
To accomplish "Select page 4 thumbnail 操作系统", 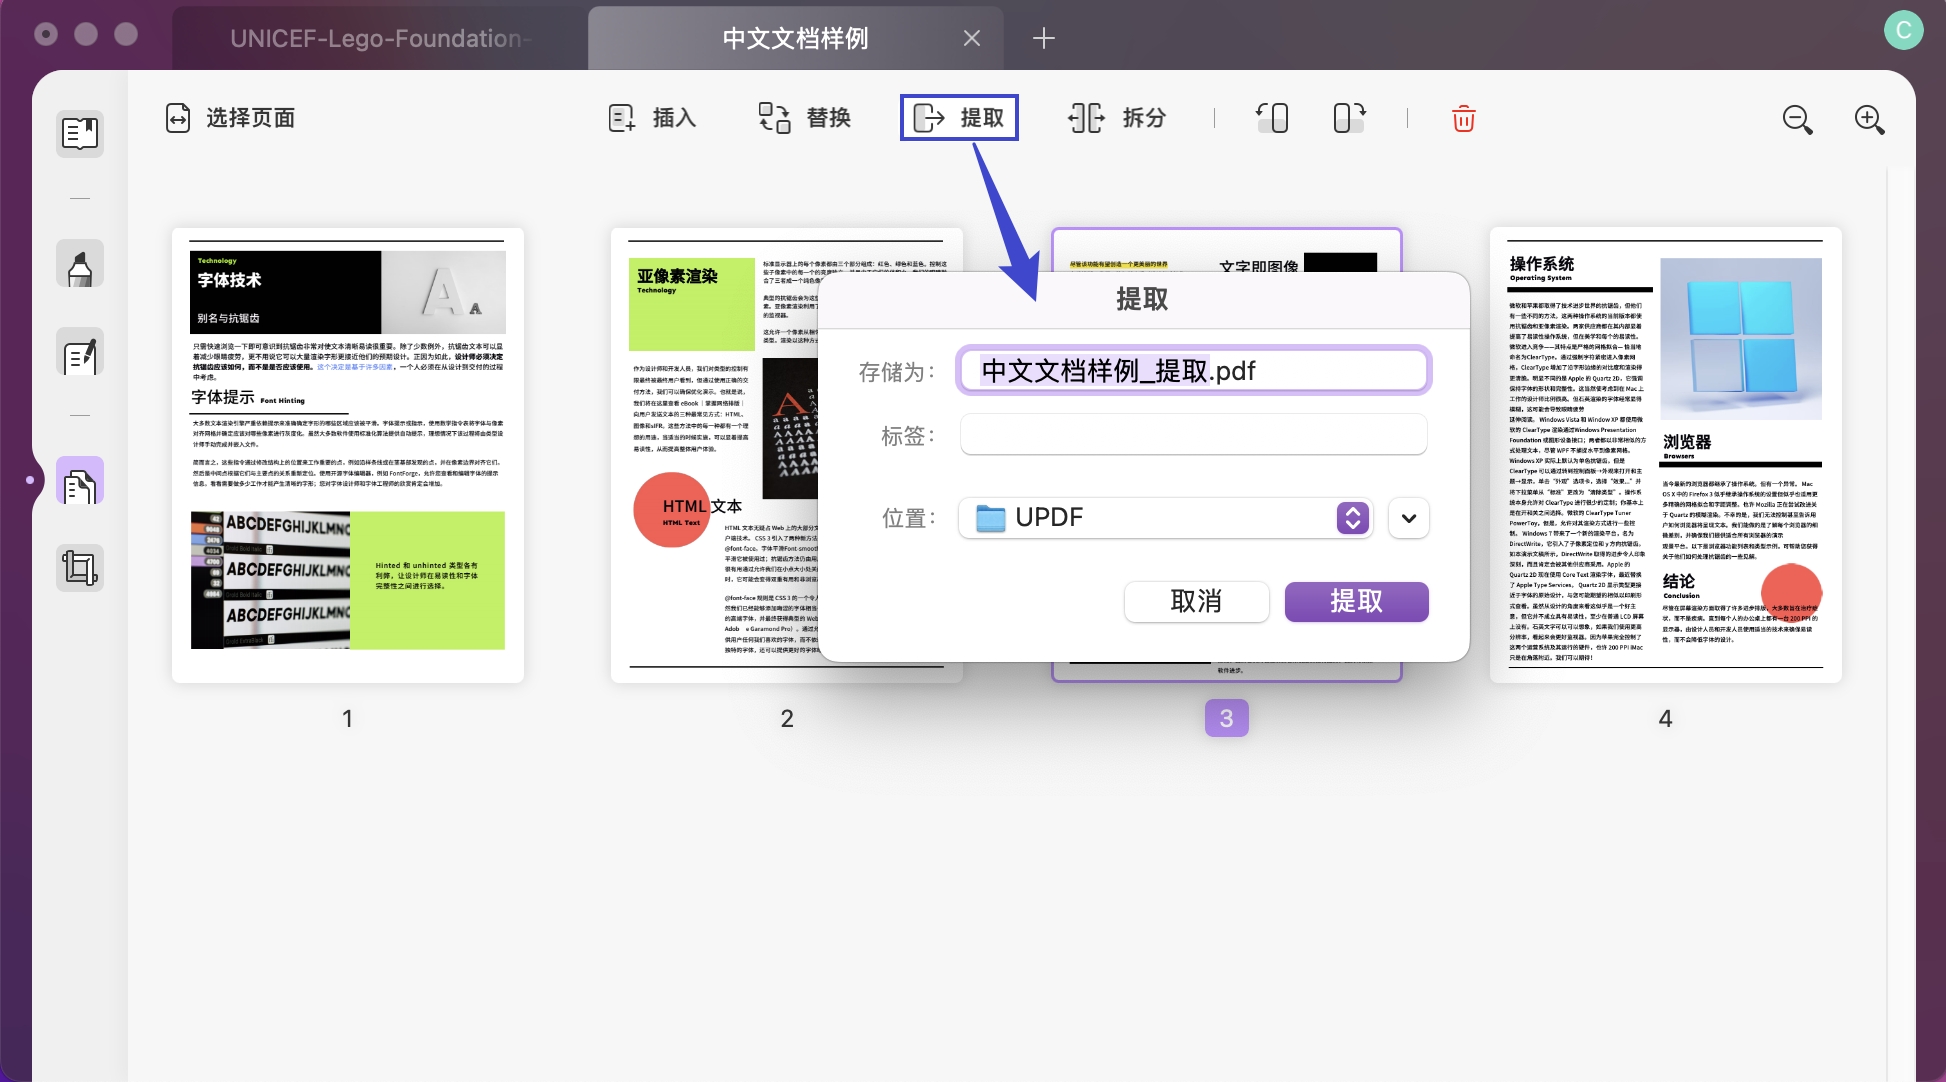I will [1666, 455].
